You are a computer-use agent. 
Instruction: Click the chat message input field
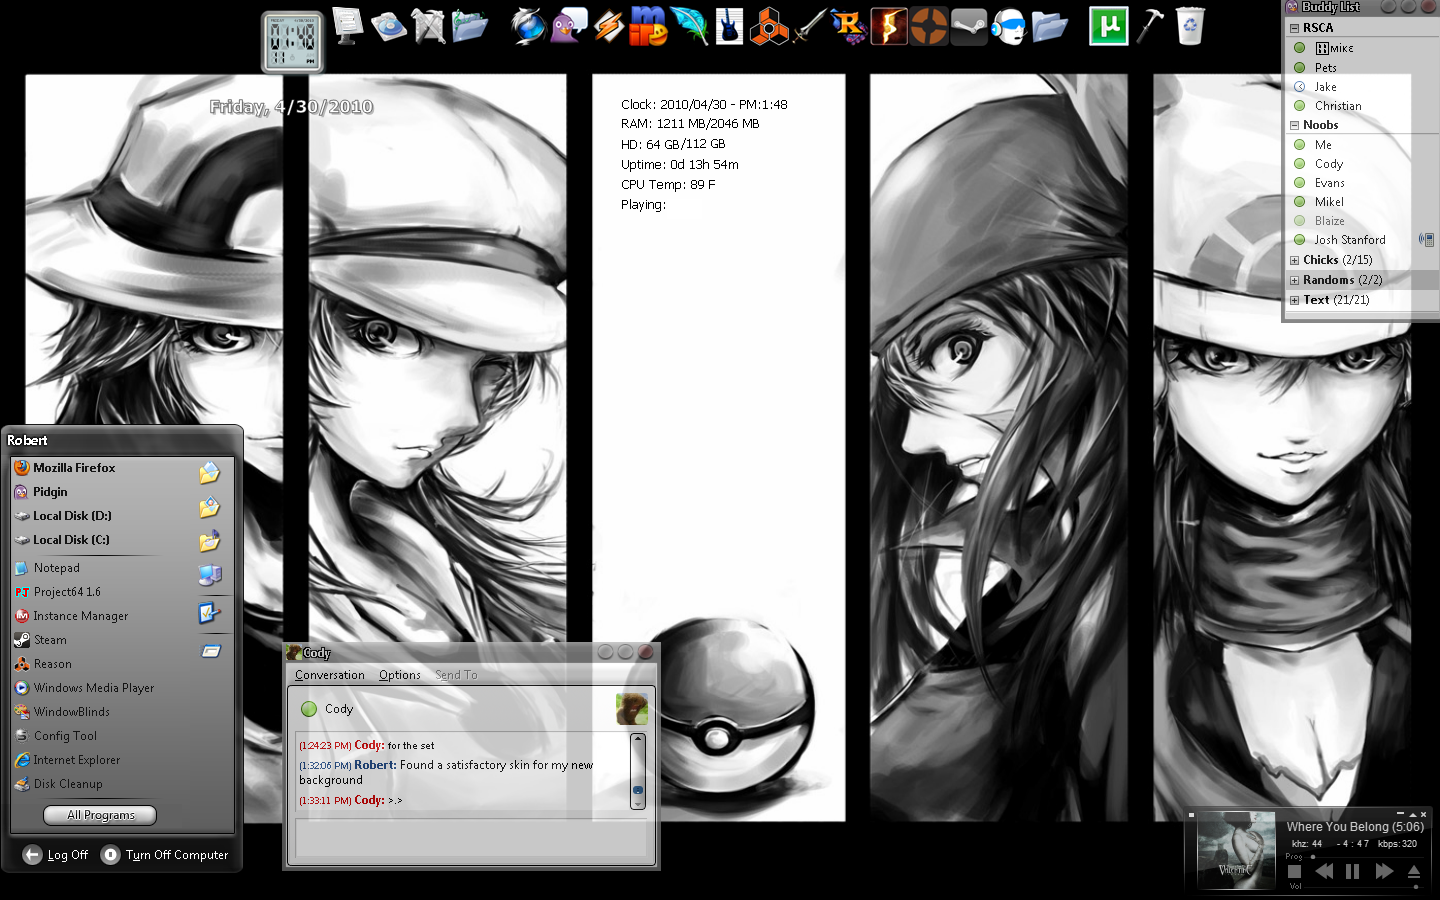[x=470, y=840]
